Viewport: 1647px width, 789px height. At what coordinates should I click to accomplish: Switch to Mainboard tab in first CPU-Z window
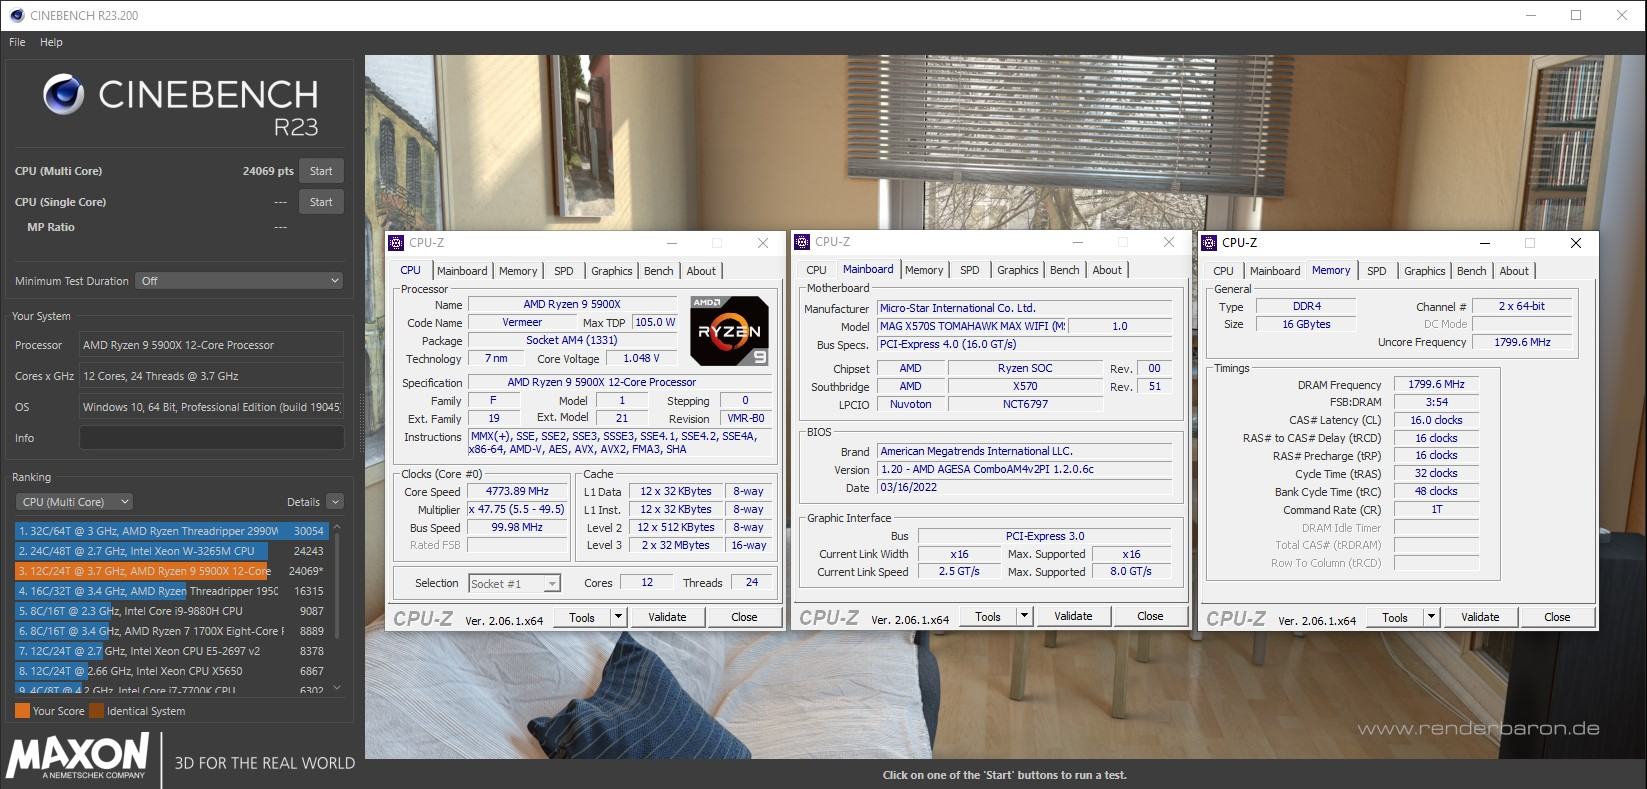(462, 271)
